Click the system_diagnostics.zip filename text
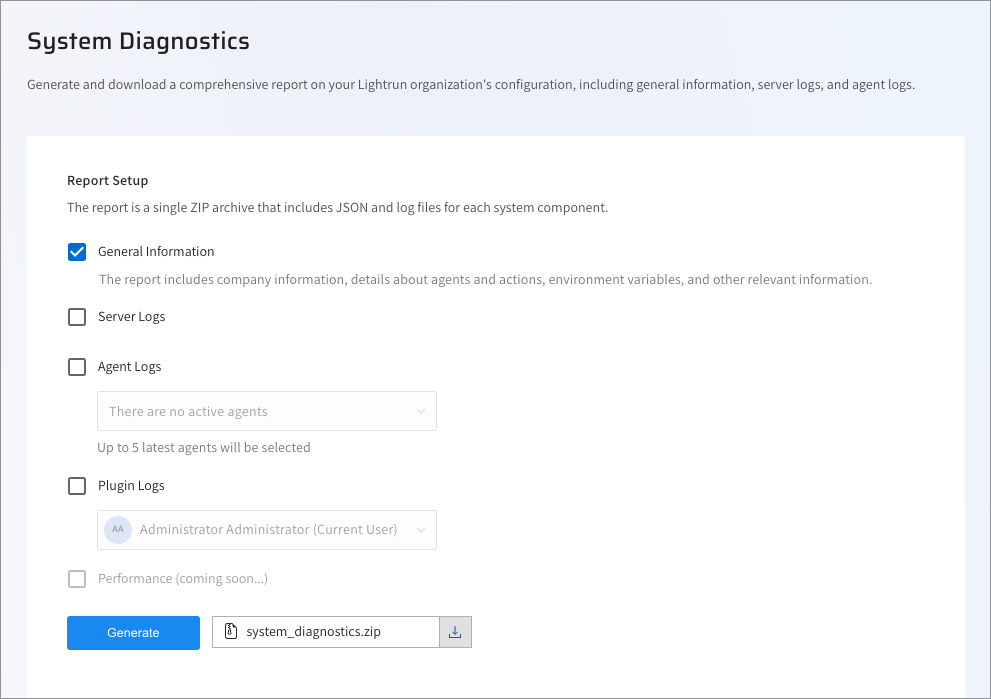 tap(313, 632)
